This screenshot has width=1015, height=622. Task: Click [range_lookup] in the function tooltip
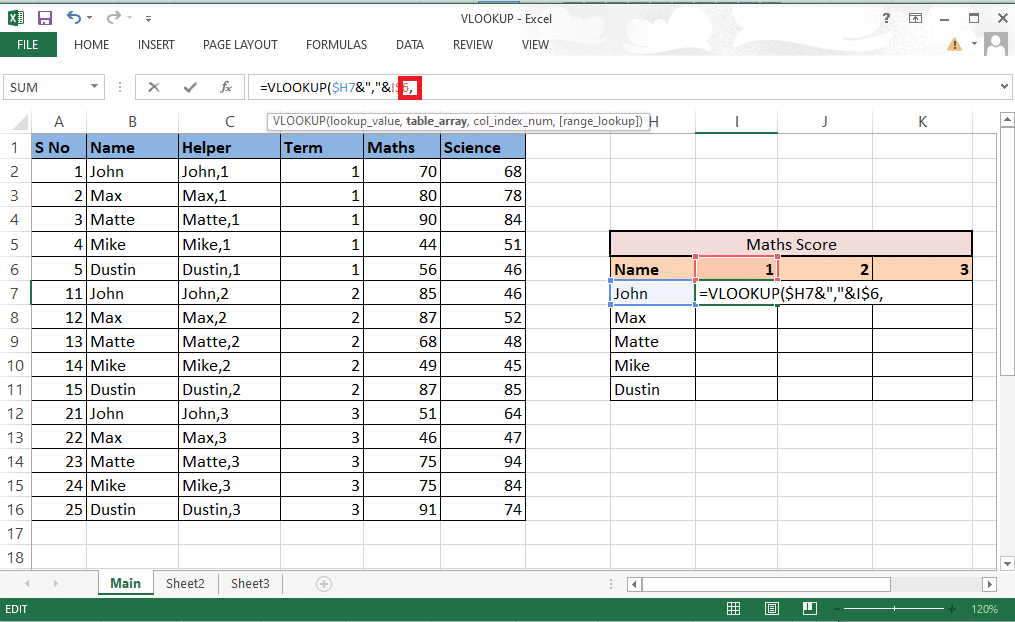click(x=599, y=121)
